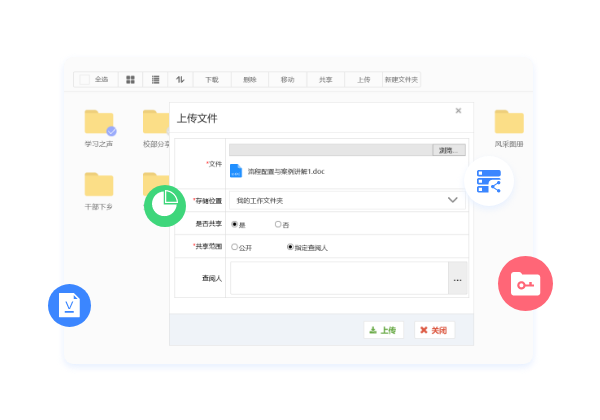Click the green pie chart icon
The width and height of the screenshot is (600, 420).
click(166, 205)
